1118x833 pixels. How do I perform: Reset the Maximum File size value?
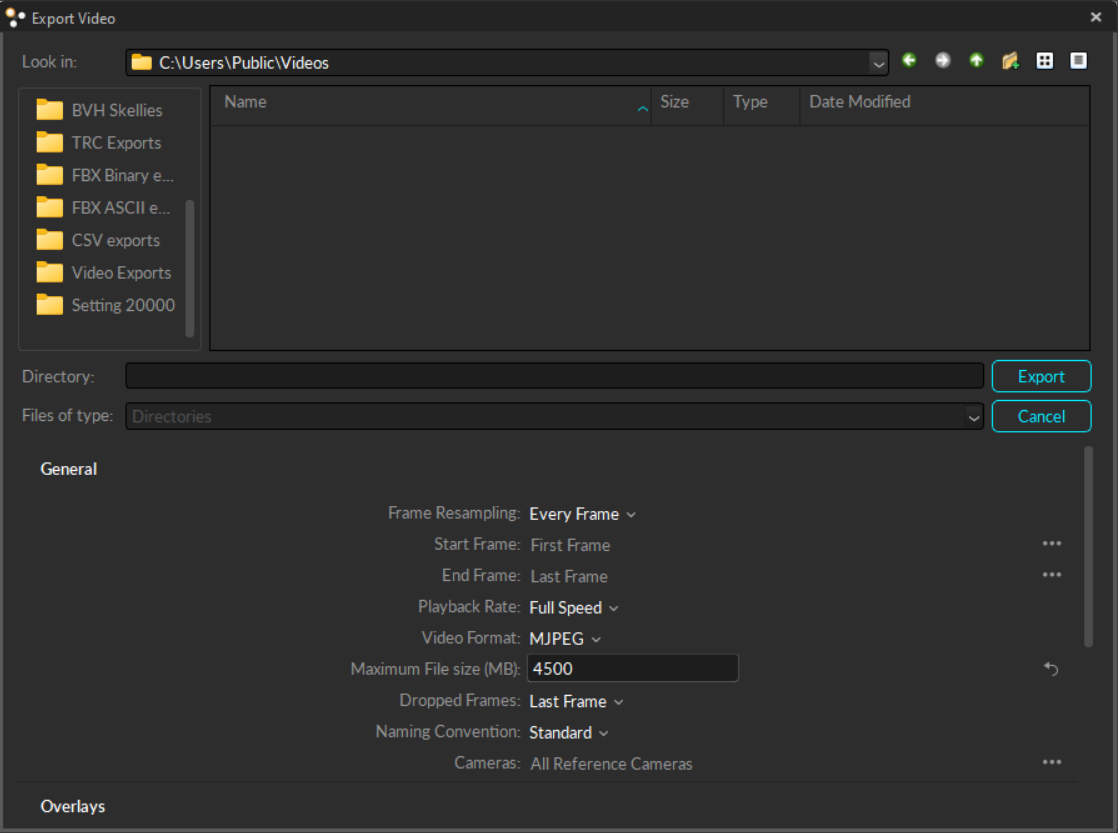1051,669
